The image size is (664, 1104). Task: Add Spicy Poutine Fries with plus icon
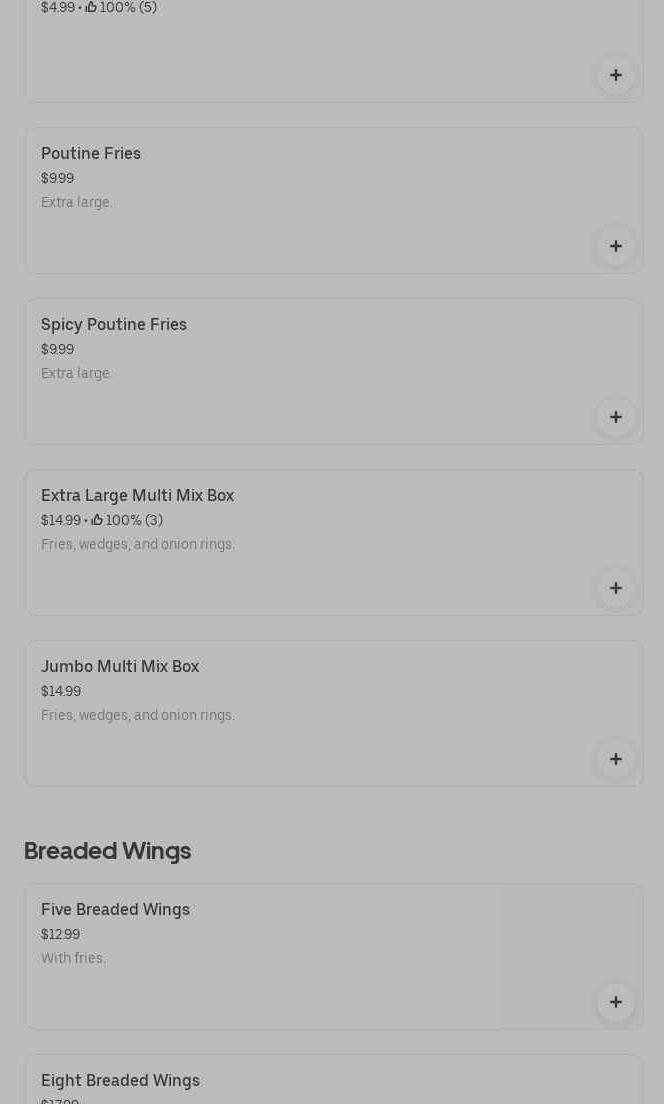[x=615, y=417]
